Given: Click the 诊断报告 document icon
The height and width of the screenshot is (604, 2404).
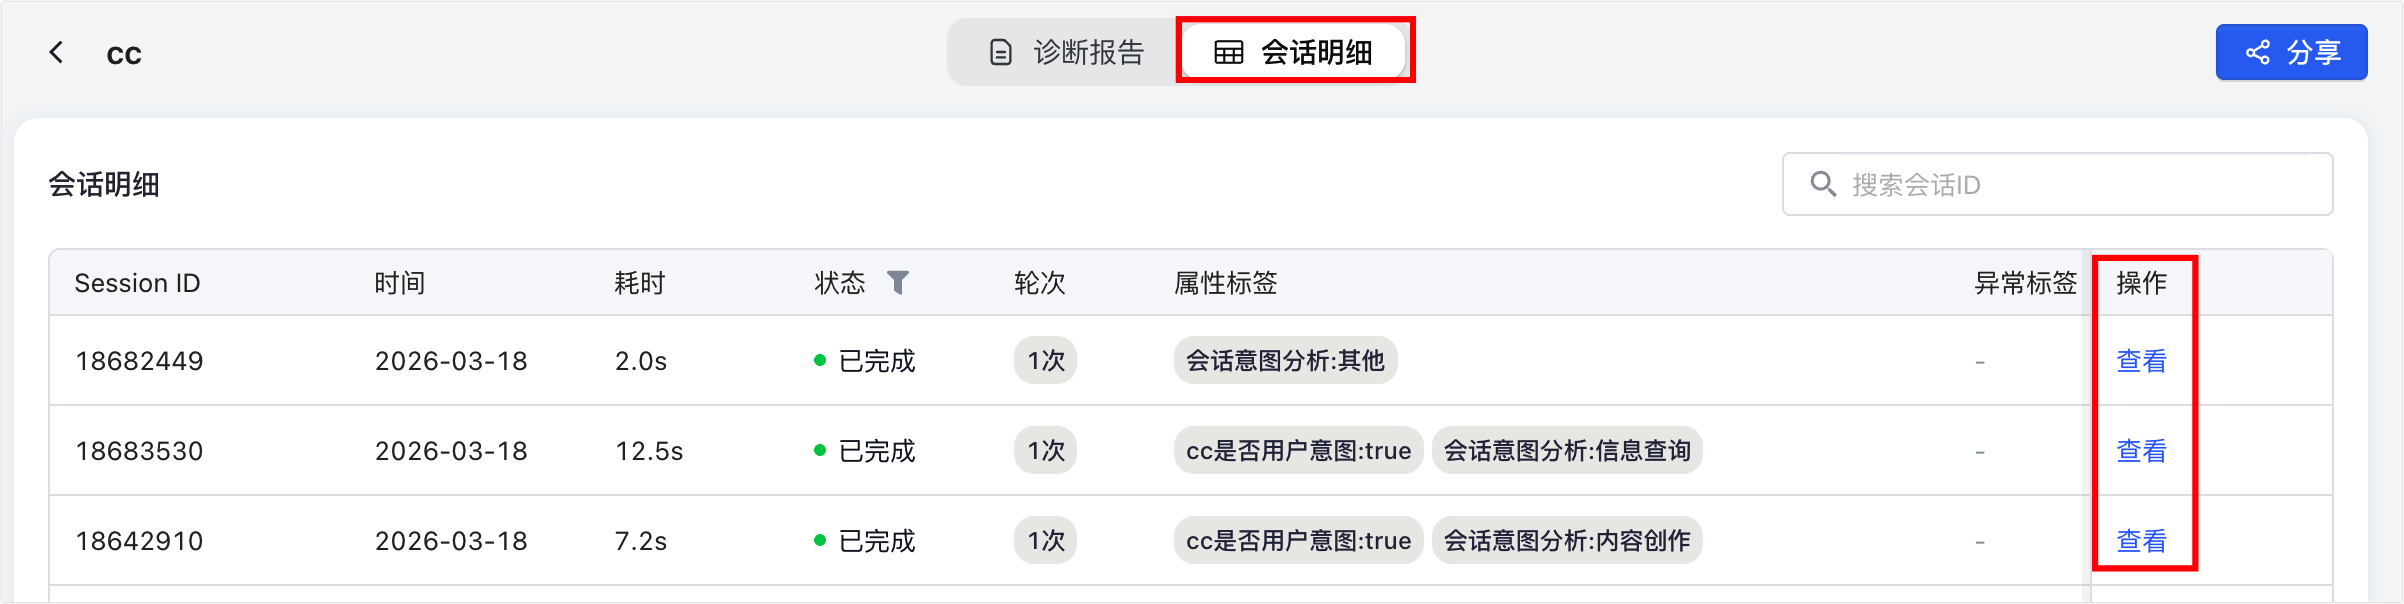Looking at the screenshot, I should click(1000, 52).
